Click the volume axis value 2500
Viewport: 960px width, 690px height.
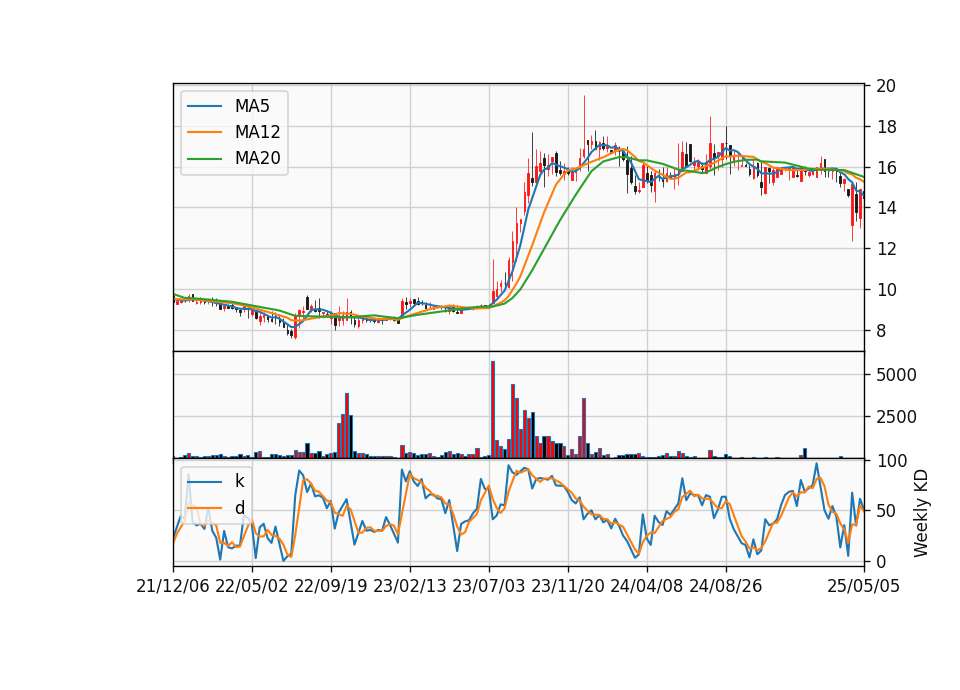coord(896,417)
